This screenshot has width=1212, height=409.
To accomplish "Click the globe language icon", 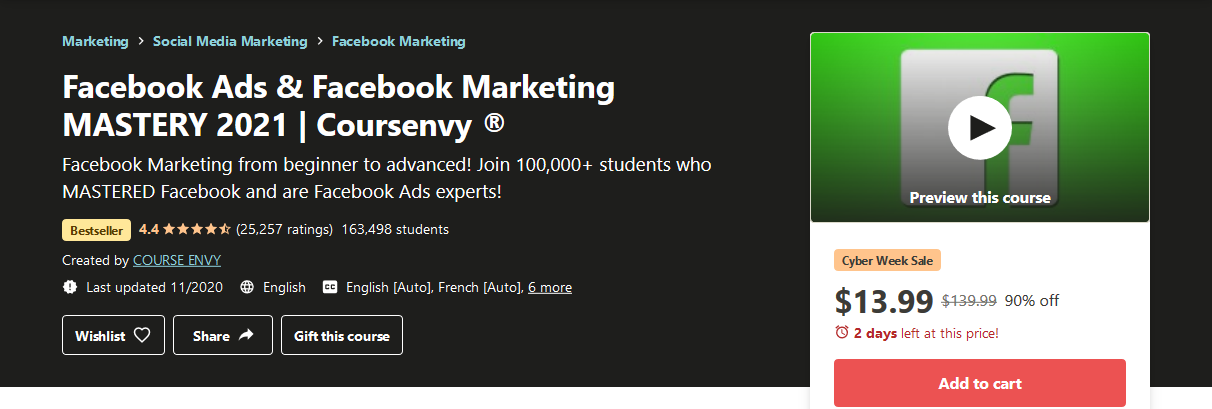I will coord(247,287).
